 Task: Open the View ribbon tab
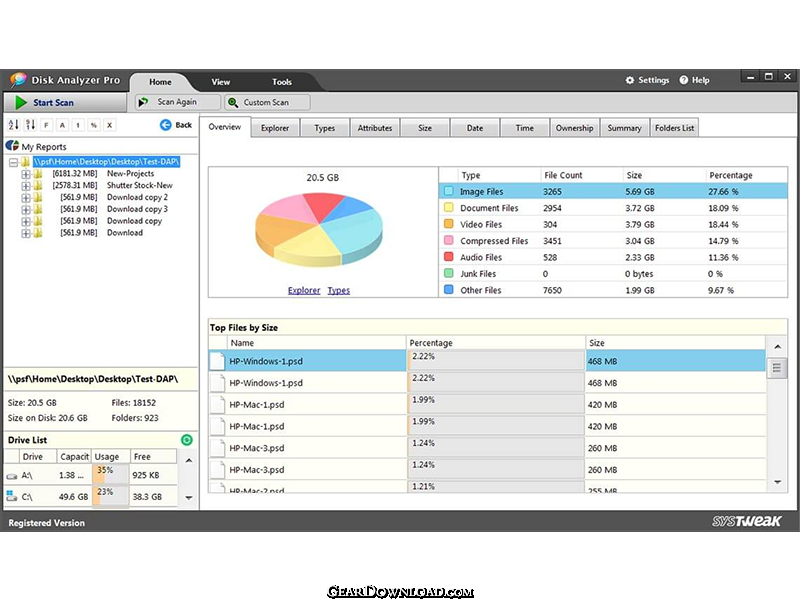tap(220, 82)
